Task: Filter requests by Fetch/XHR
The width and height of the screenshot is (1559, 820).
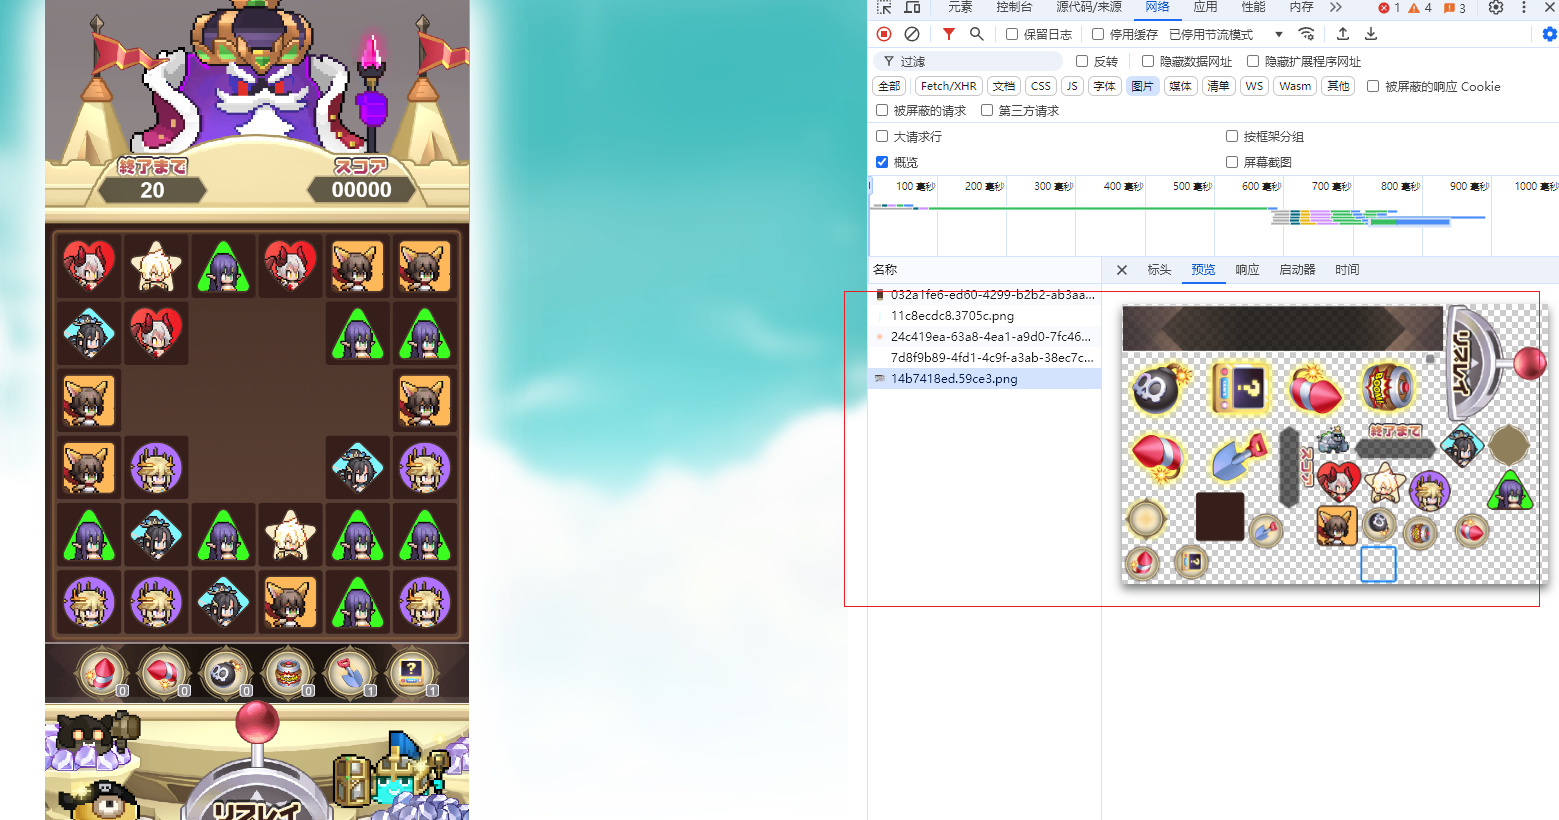Action: coord(949,86)
